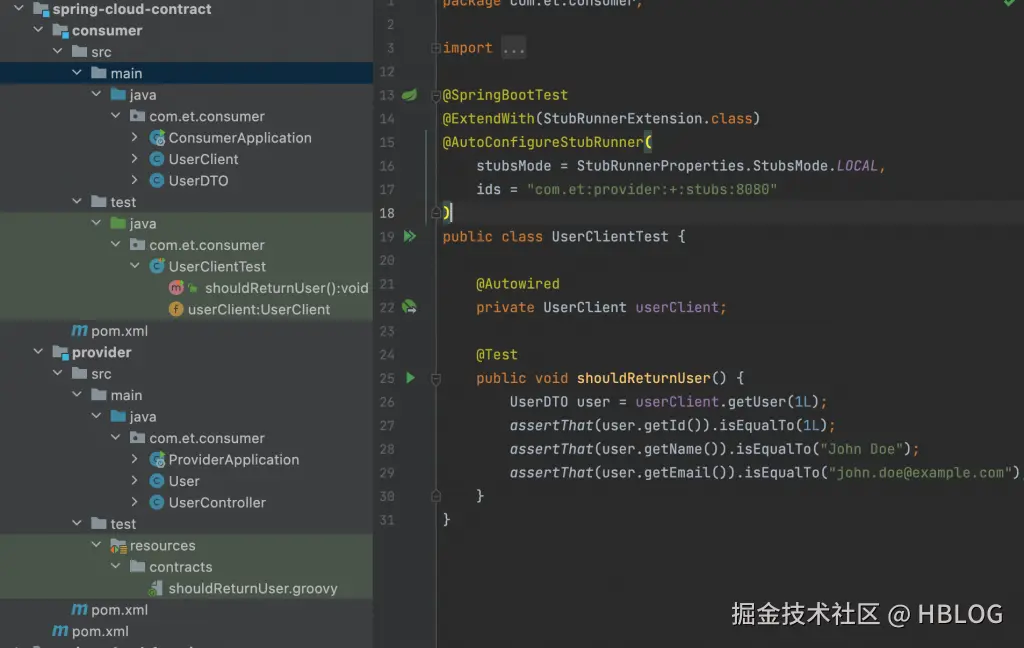The image size is (1024, 648).
Task: Click the @Autowired annotation
Action: pos(518,284)
